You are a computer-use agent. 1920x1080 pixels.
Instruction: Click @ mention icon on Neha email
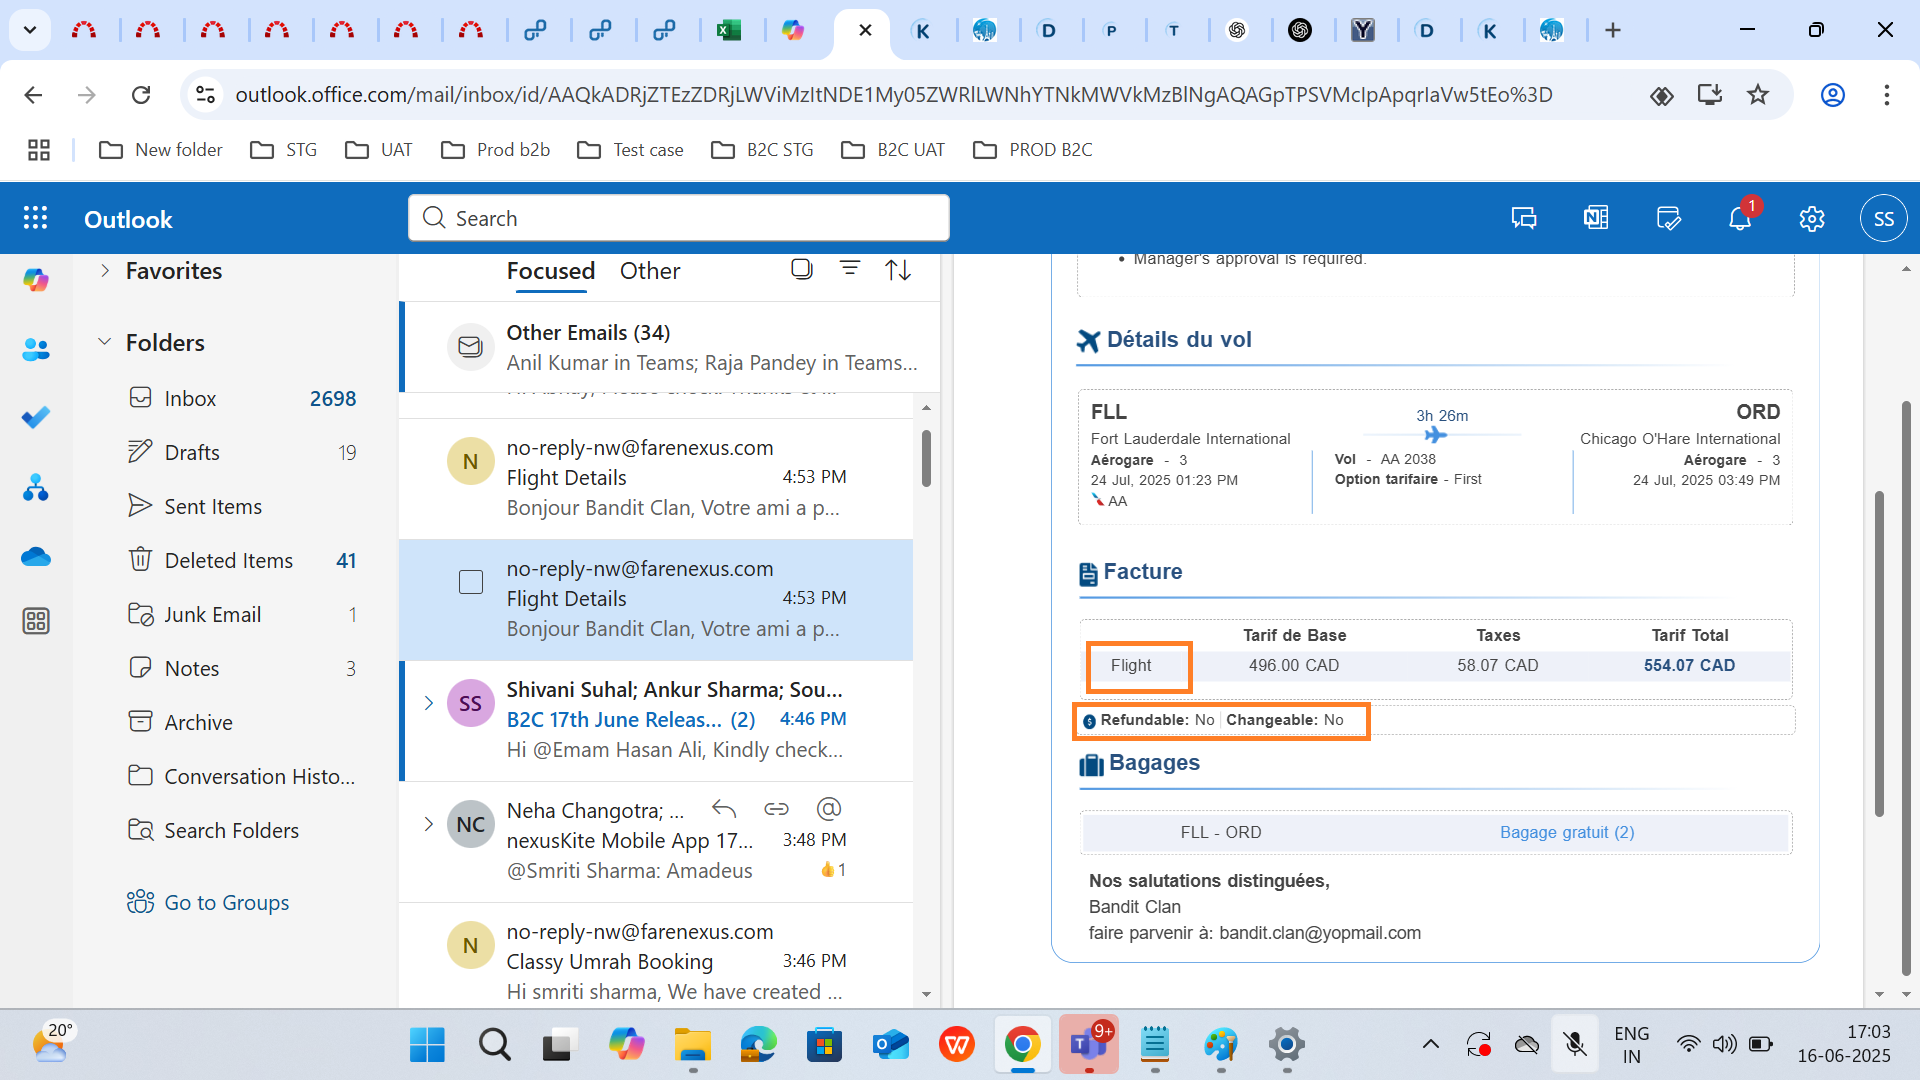click(829, 808)
